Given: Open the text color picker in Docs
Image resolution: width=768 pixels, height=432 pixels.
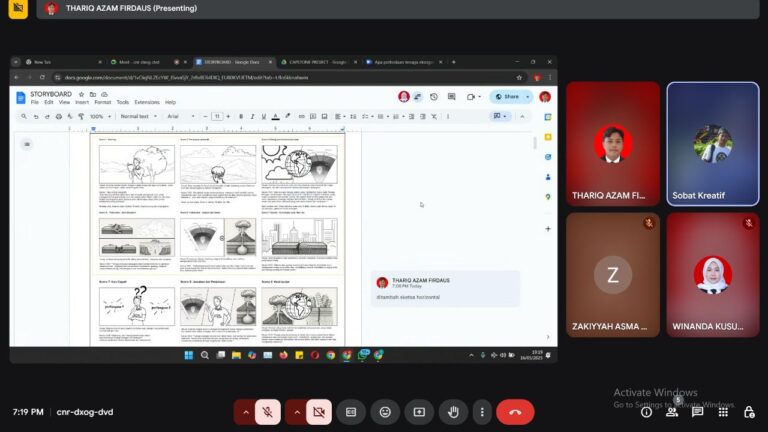Looking at the screenshot, I should pyautogui.click(x=275, y=117).
